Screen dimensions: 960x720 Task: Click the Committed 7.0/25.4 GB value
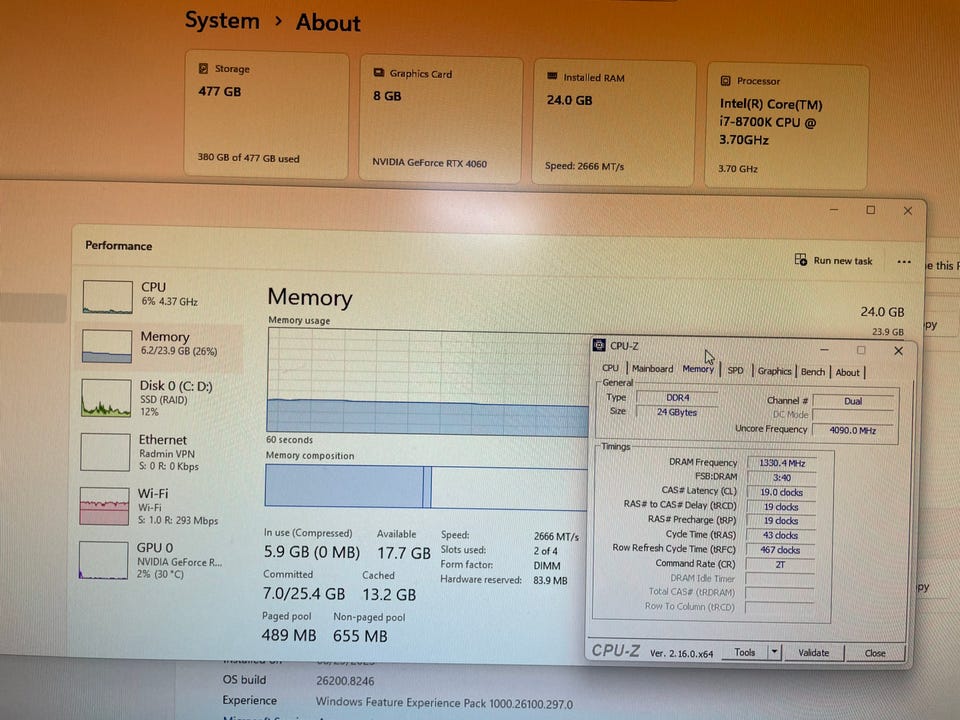click(x=304, y=593)
